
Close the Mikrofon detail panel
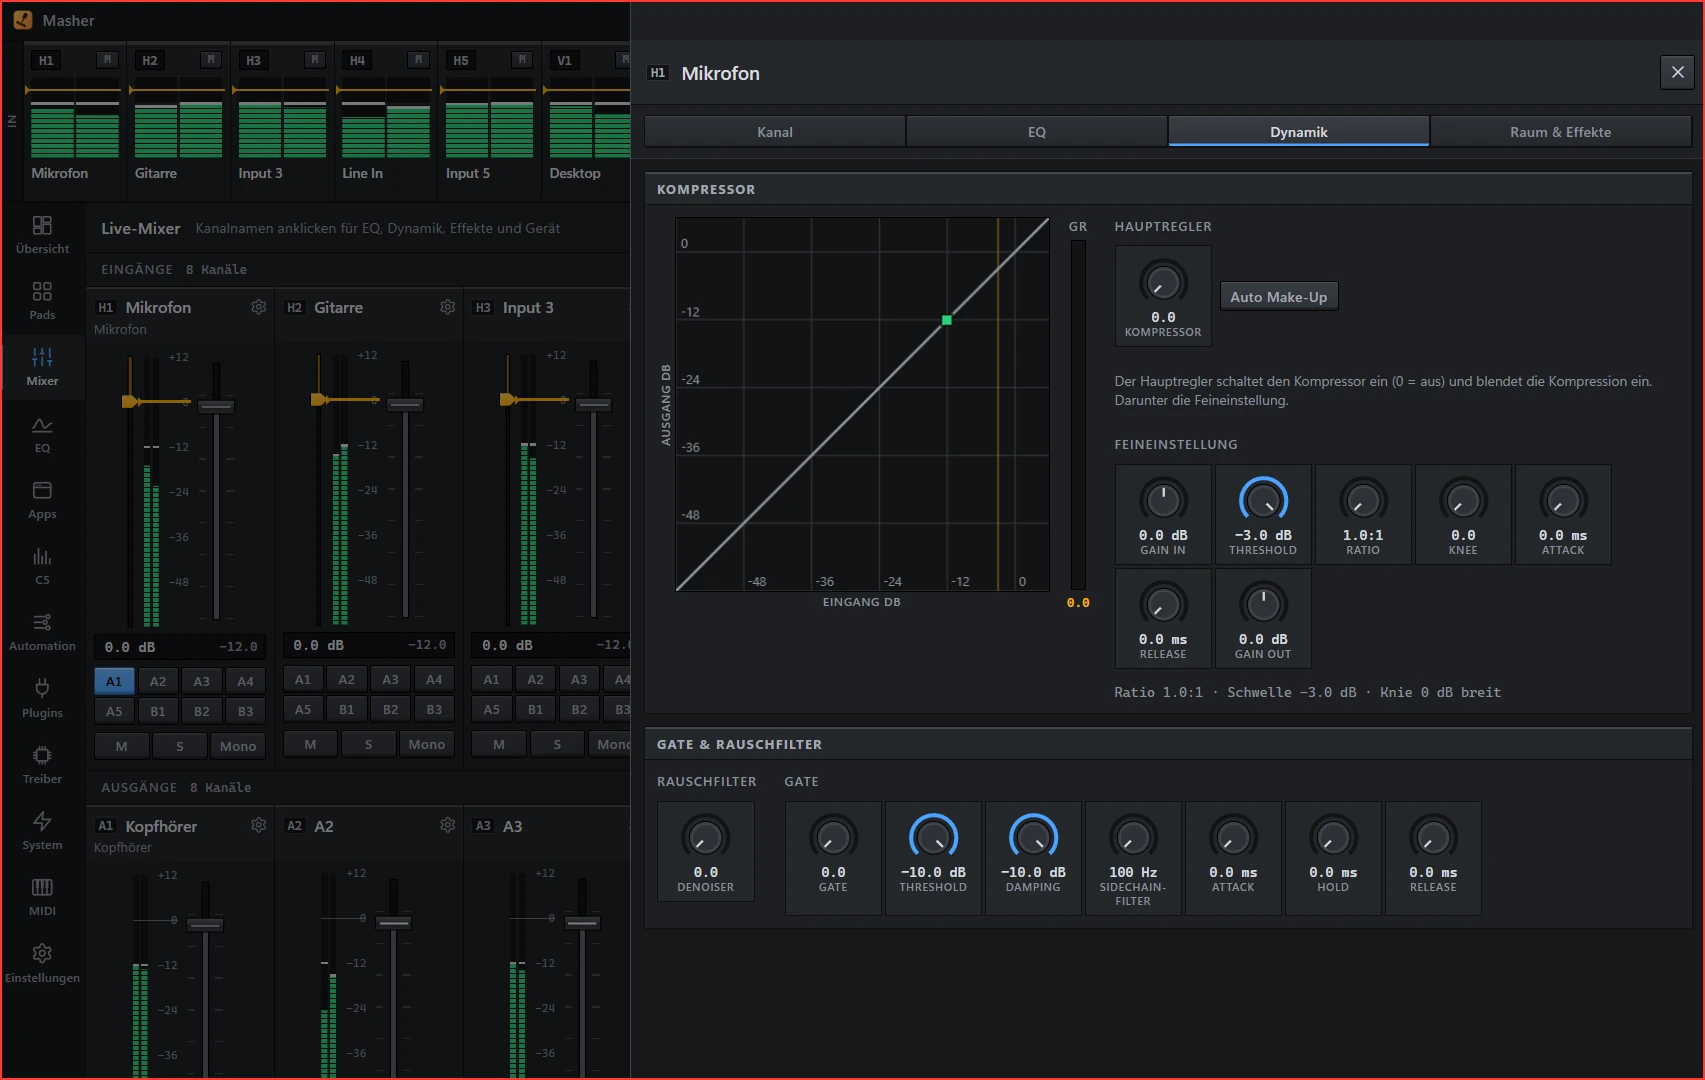point(1678,72)
